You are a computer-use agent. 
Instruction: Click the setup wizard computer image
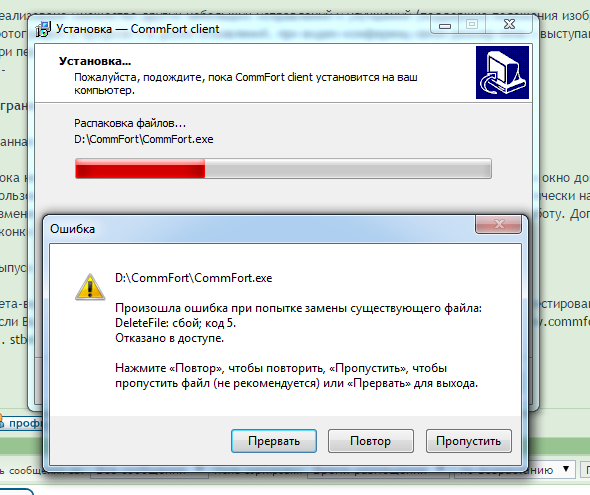[502, 73]
